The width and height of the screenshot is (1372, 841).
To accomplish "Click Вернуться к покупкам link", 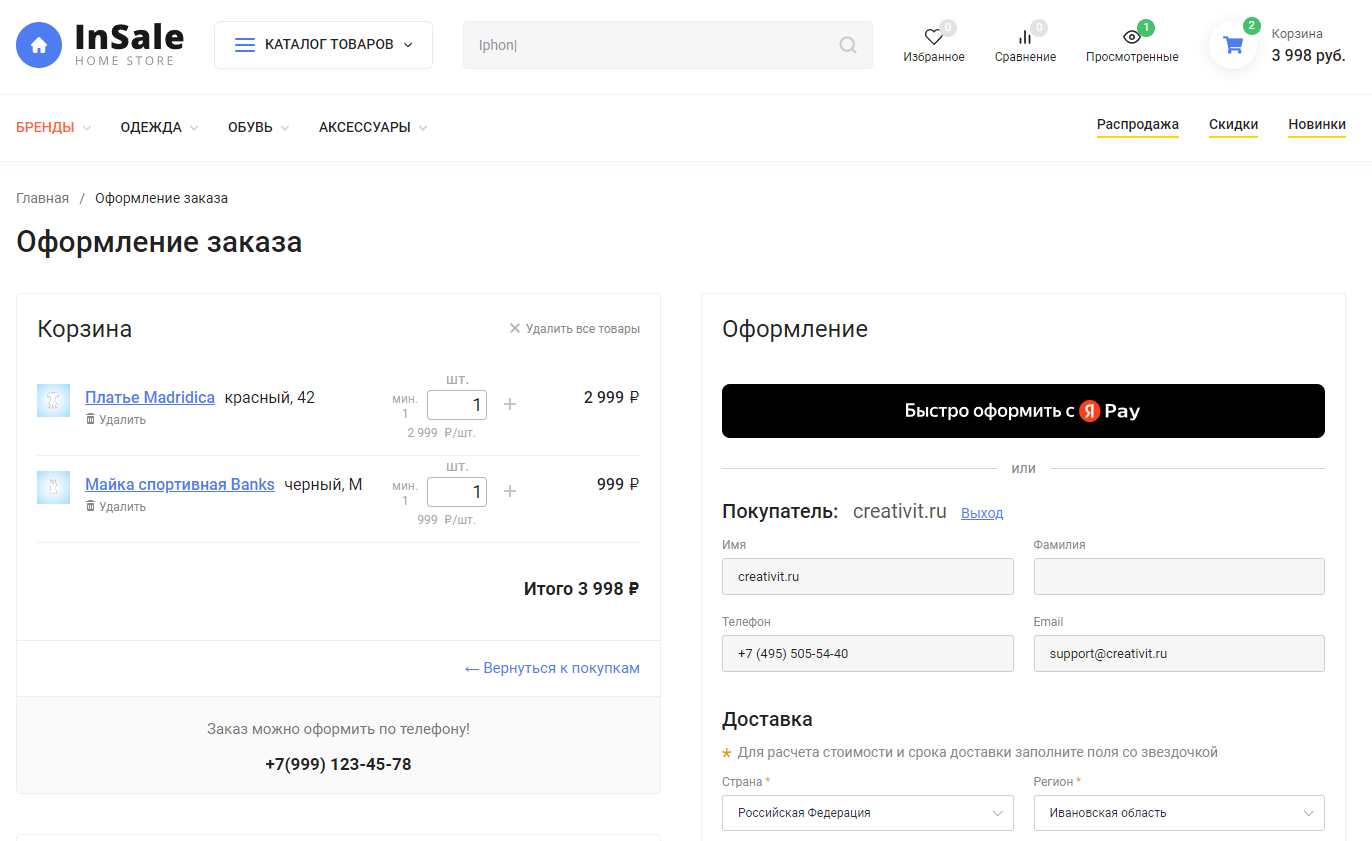I will click(x=552, y=668).
